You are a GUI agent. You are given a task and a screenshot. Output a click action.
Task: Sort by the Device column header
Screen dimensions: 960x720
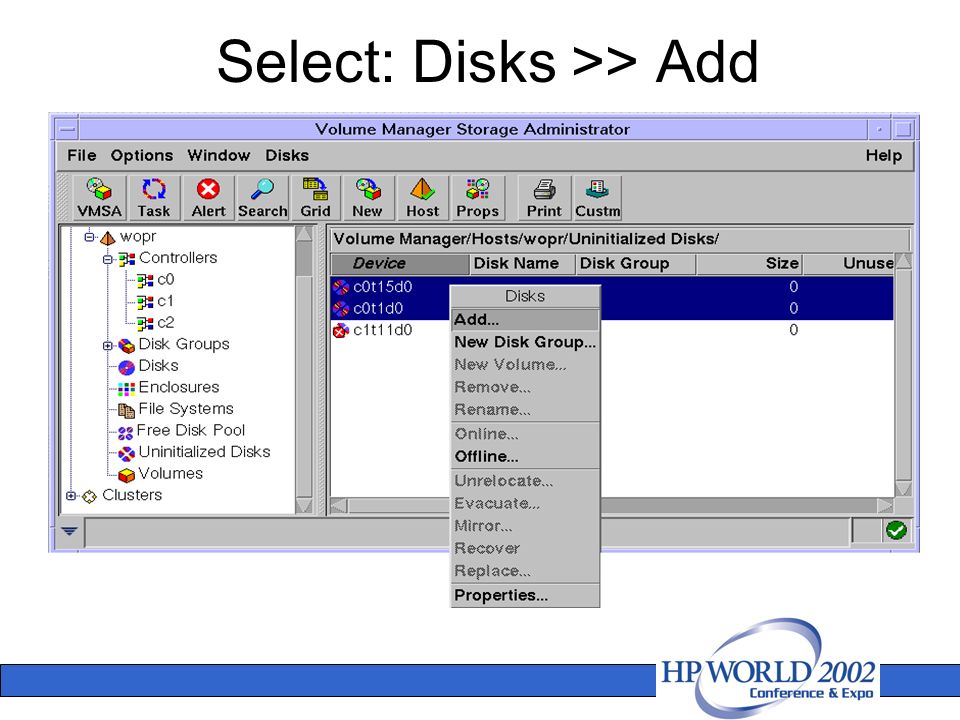click(400, 263)
